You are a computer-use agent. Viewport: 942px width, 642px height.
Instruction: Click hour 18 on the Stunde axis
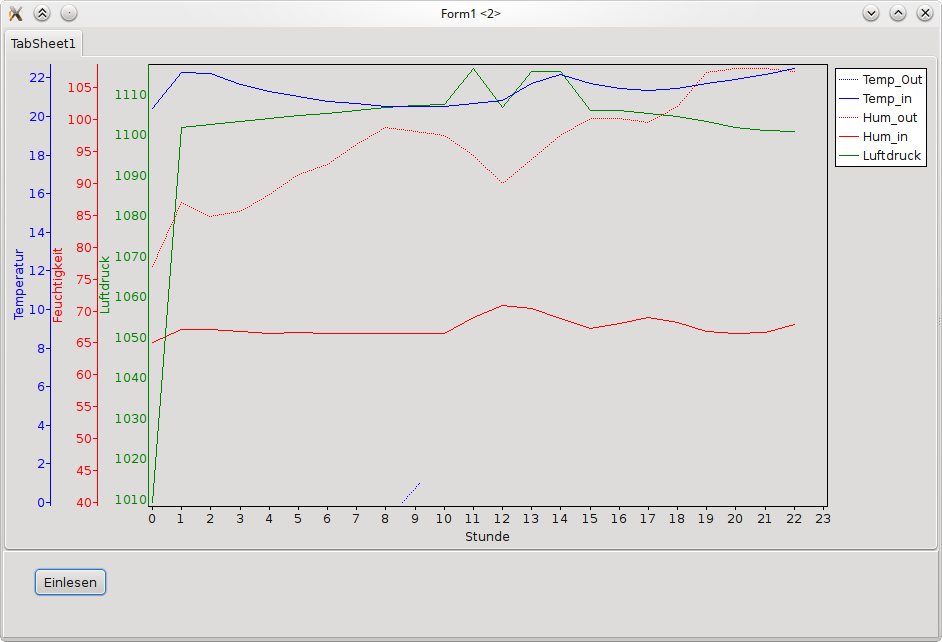click(676, 518)
